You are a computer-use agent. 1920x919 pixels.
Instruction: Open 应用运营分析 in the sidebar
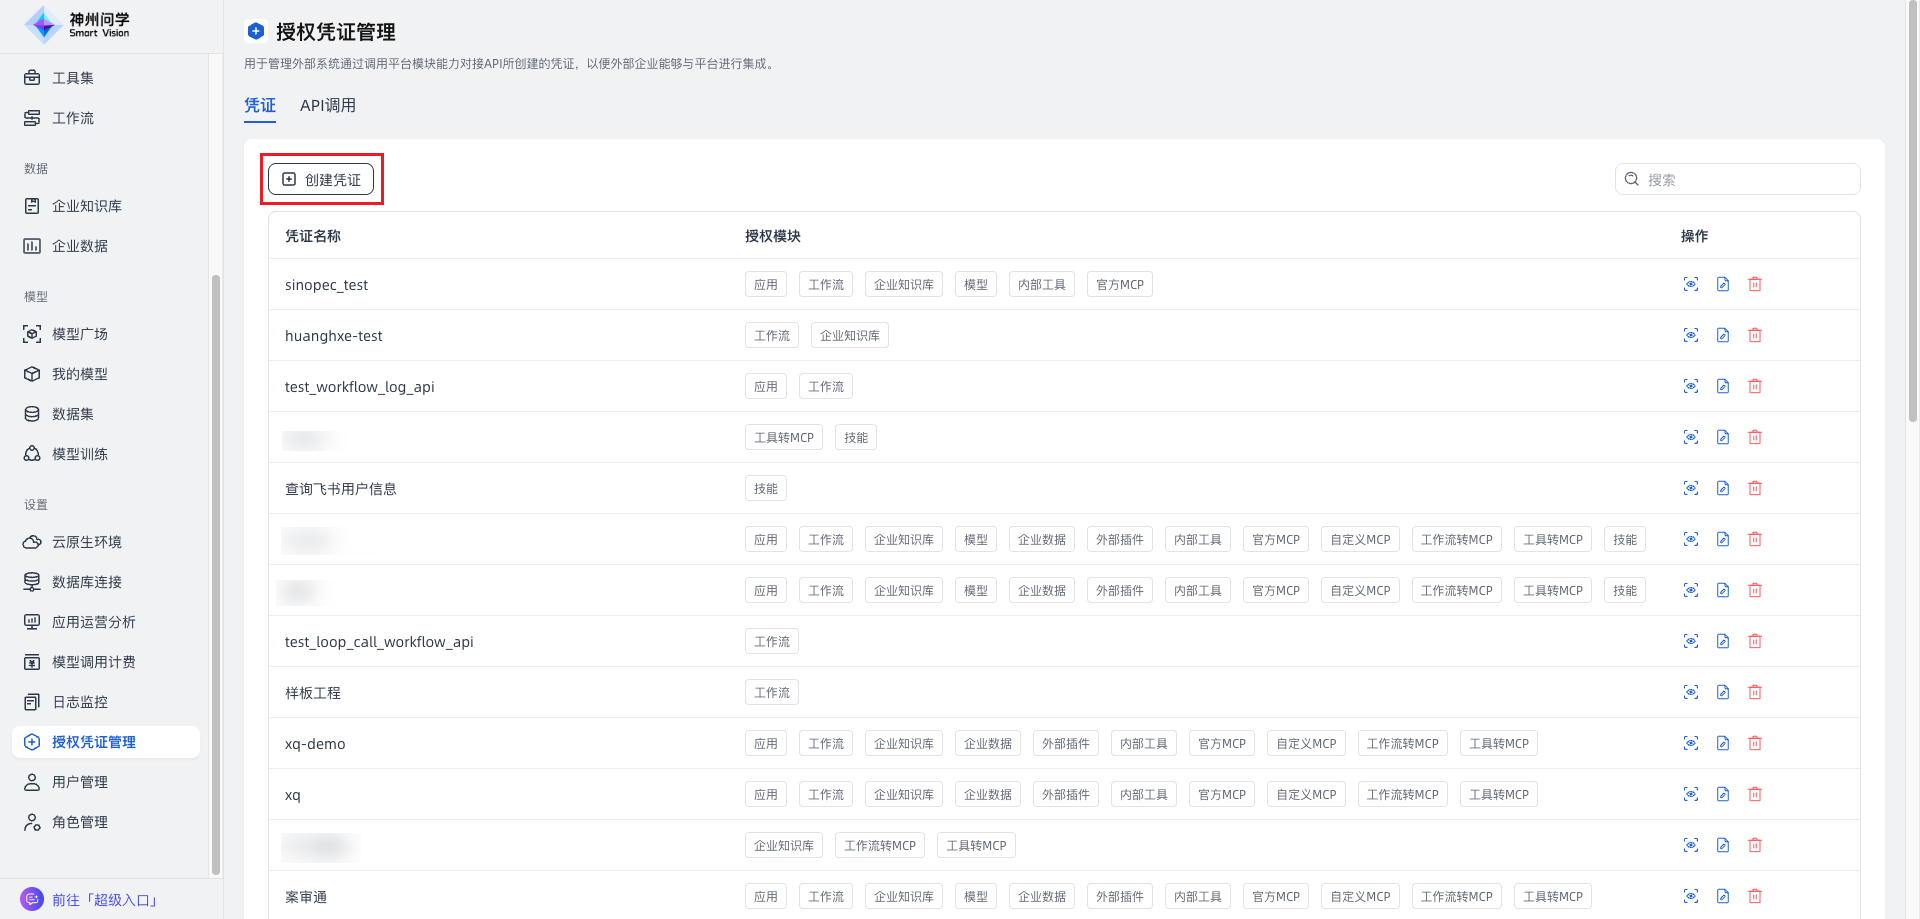point(106,622)
